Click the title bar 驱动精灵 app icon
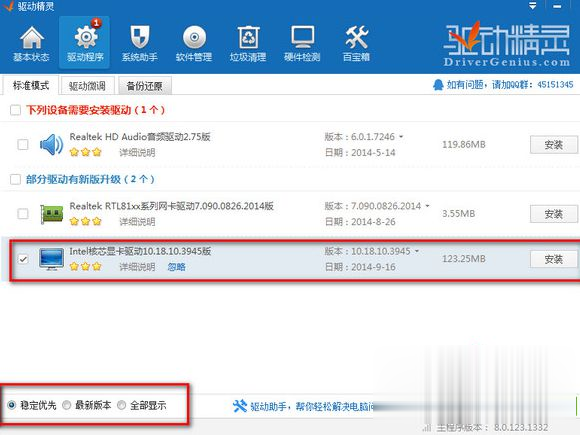 tap(8, 6)
